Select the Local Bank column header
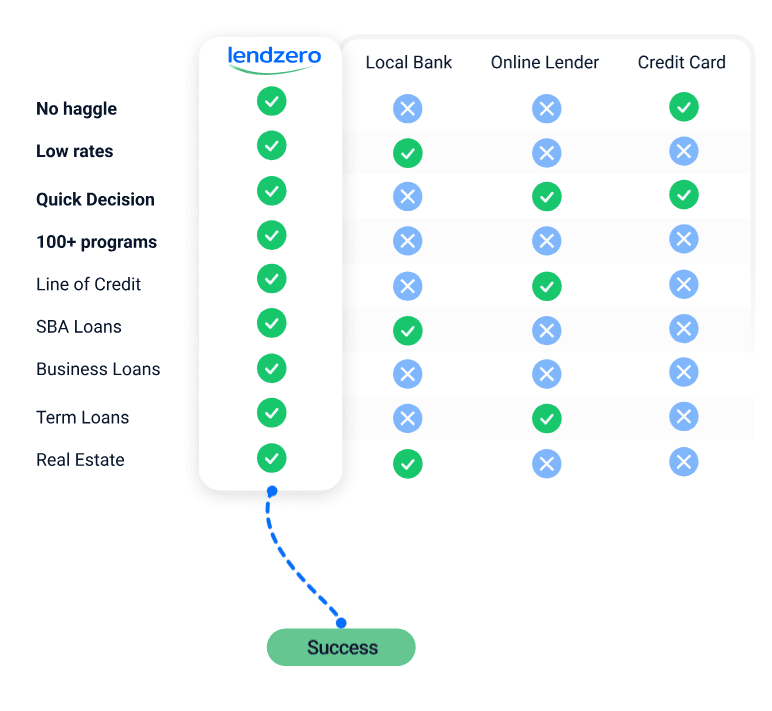The height and width of the screenshot is (711, 772). click(408, 62)
